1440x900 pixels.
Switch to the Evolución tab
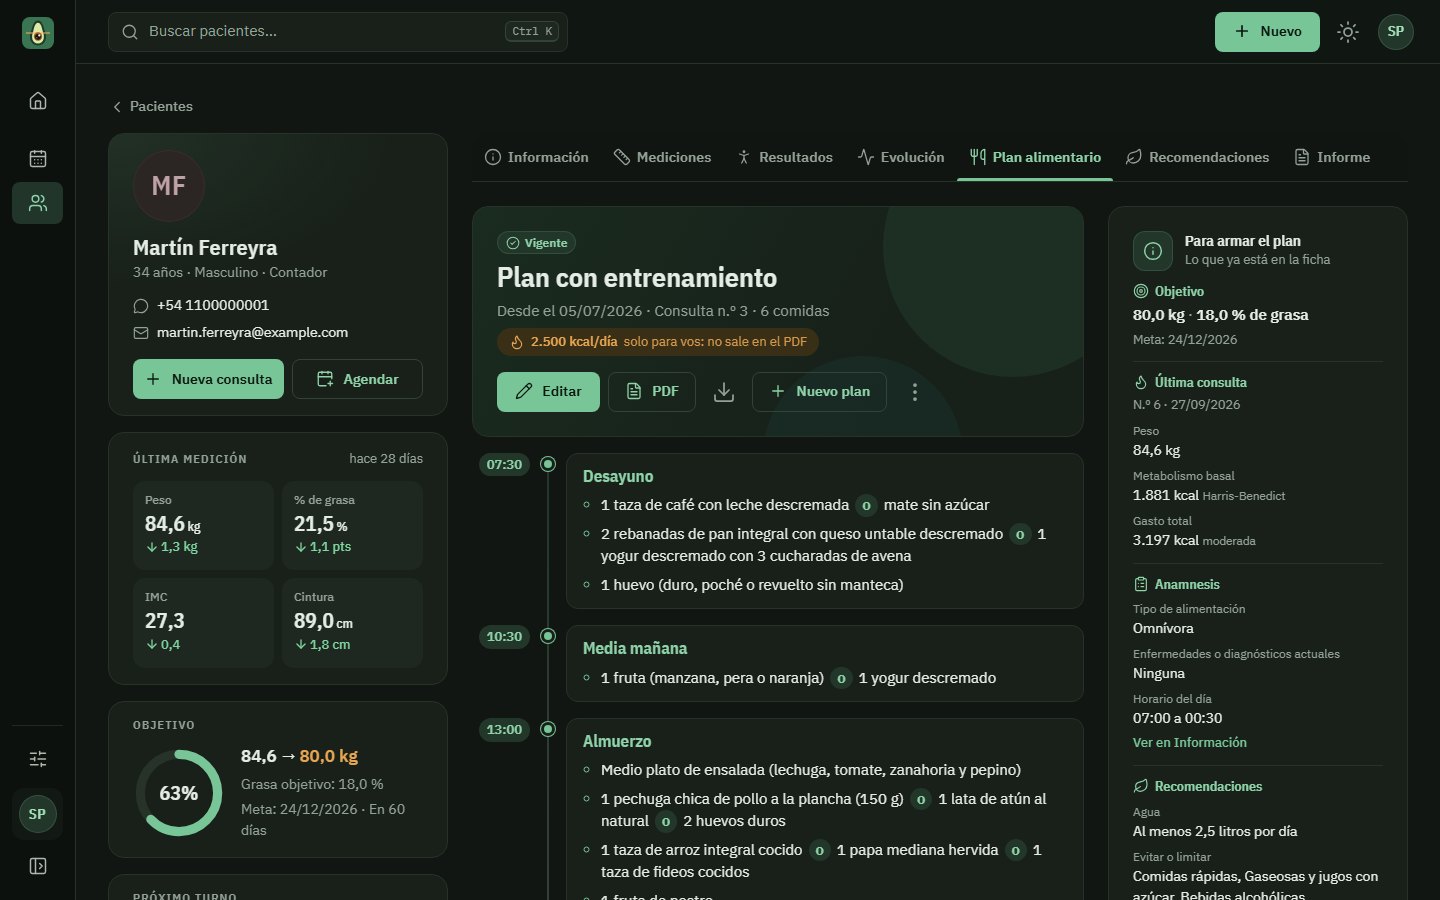coord(900,157)
